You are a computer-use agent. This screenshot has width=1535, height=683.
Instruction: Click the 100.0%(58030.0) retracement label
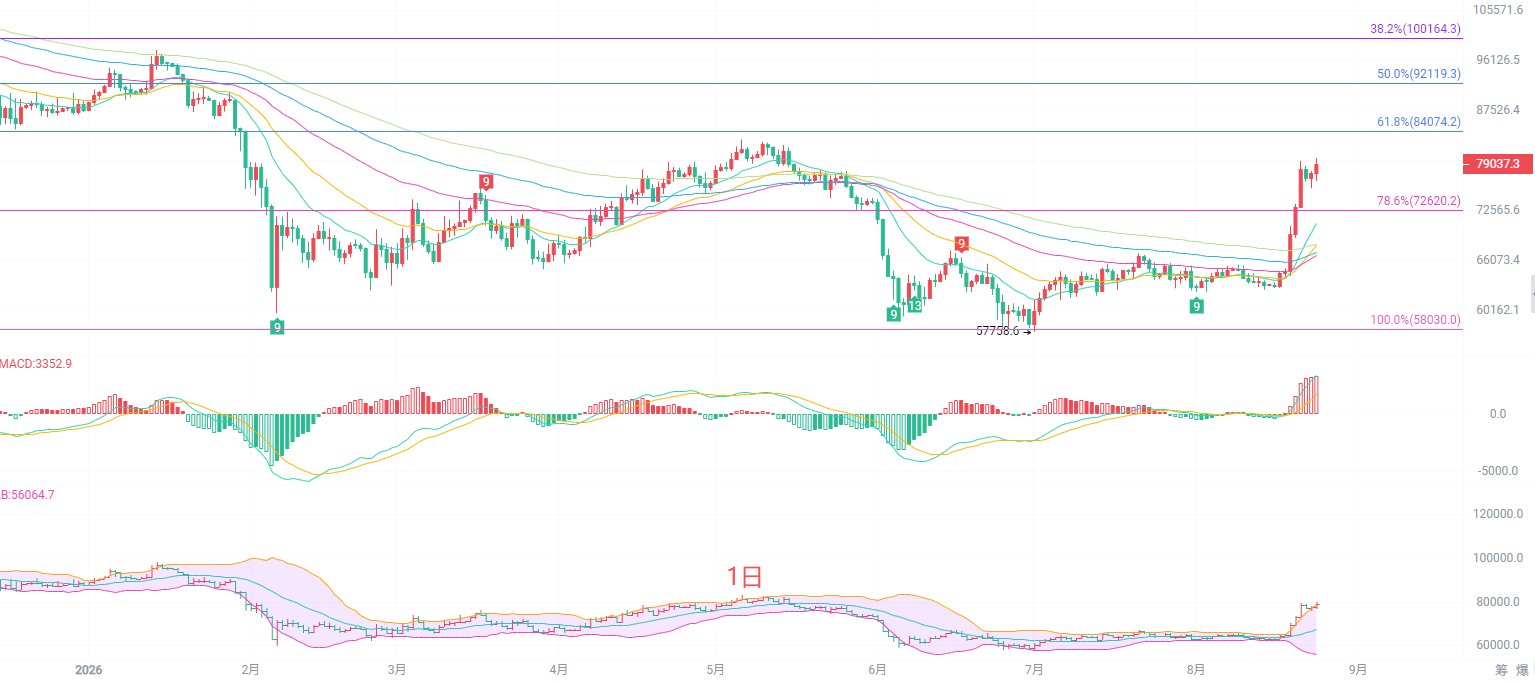coord(1415,320)
